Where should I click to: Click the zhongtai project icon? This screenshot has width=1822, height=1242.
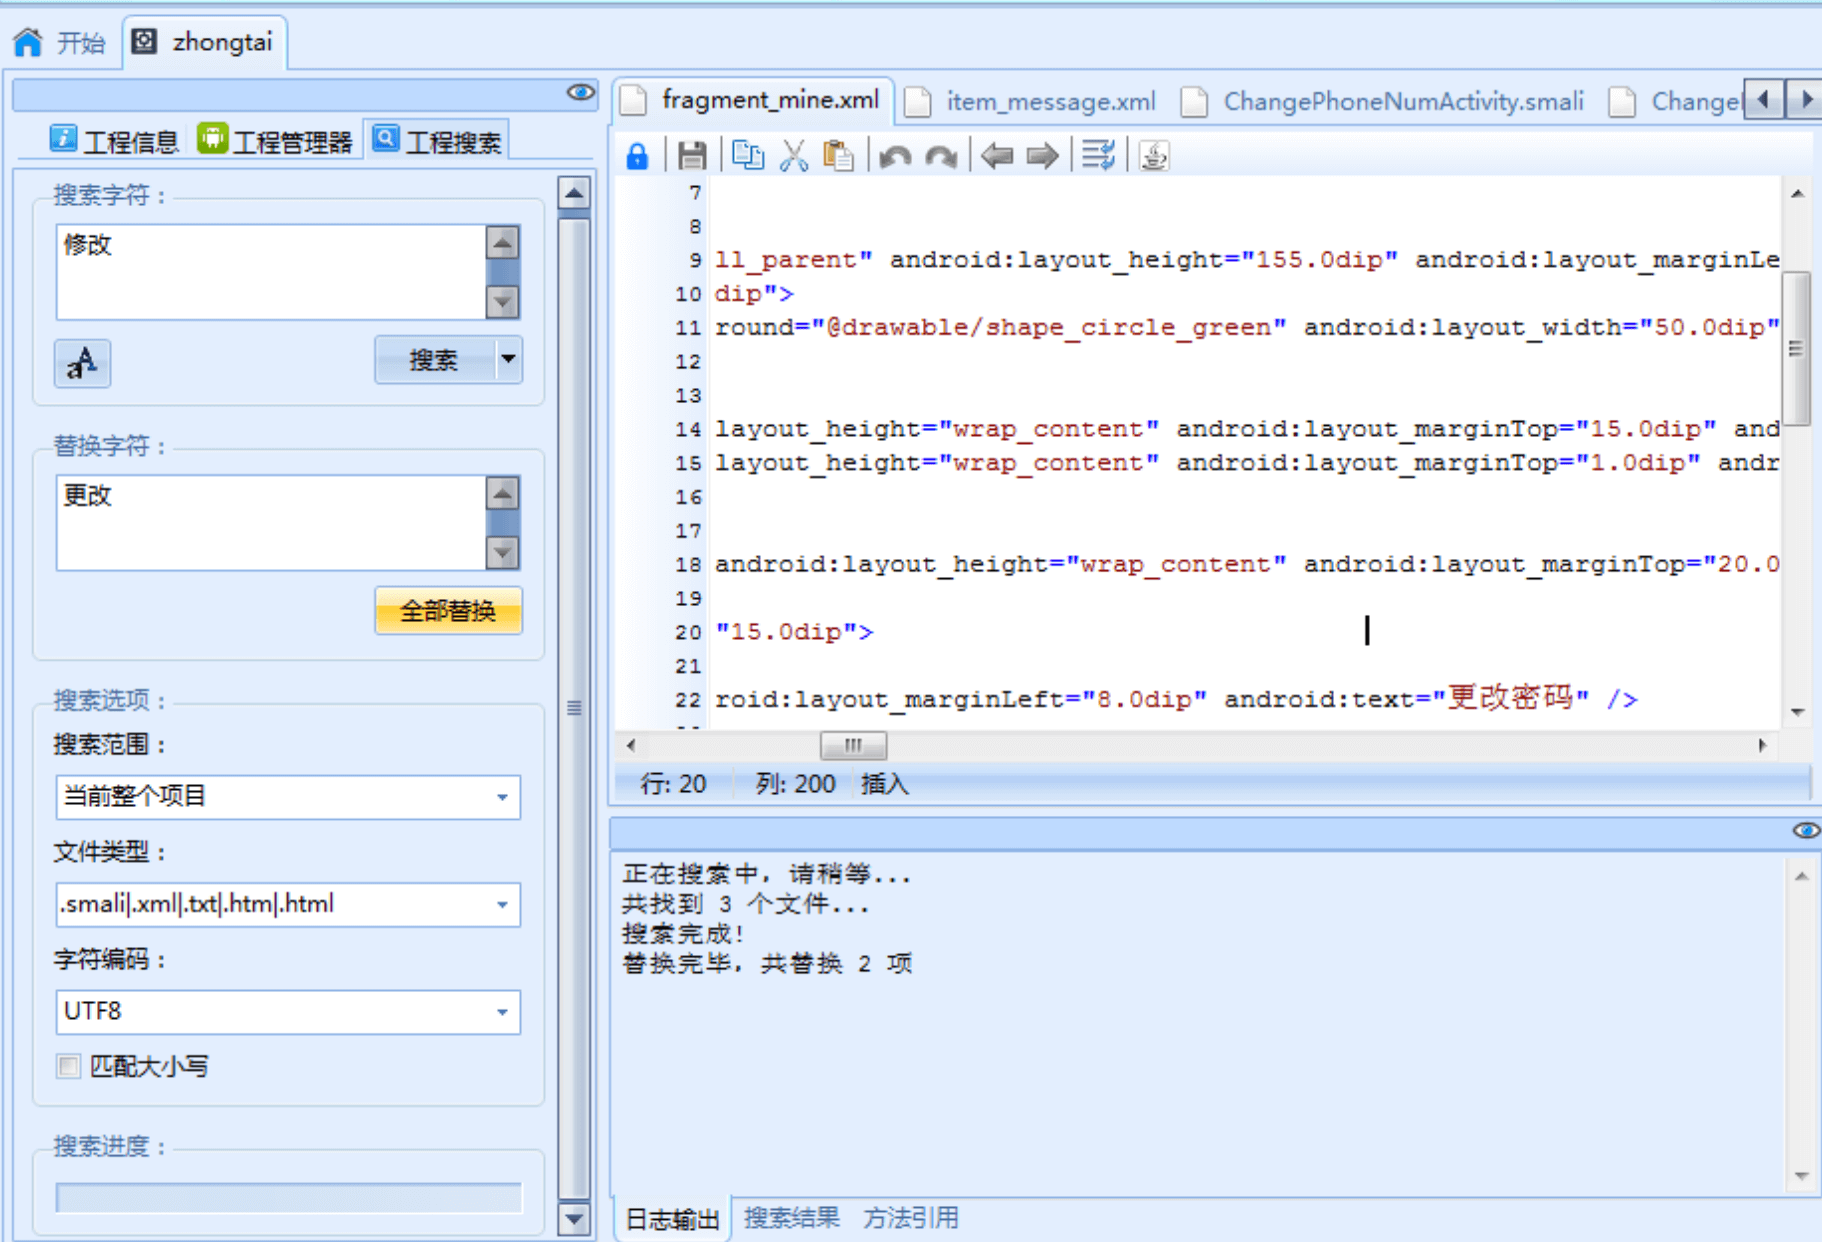click(x=145, y=41)
